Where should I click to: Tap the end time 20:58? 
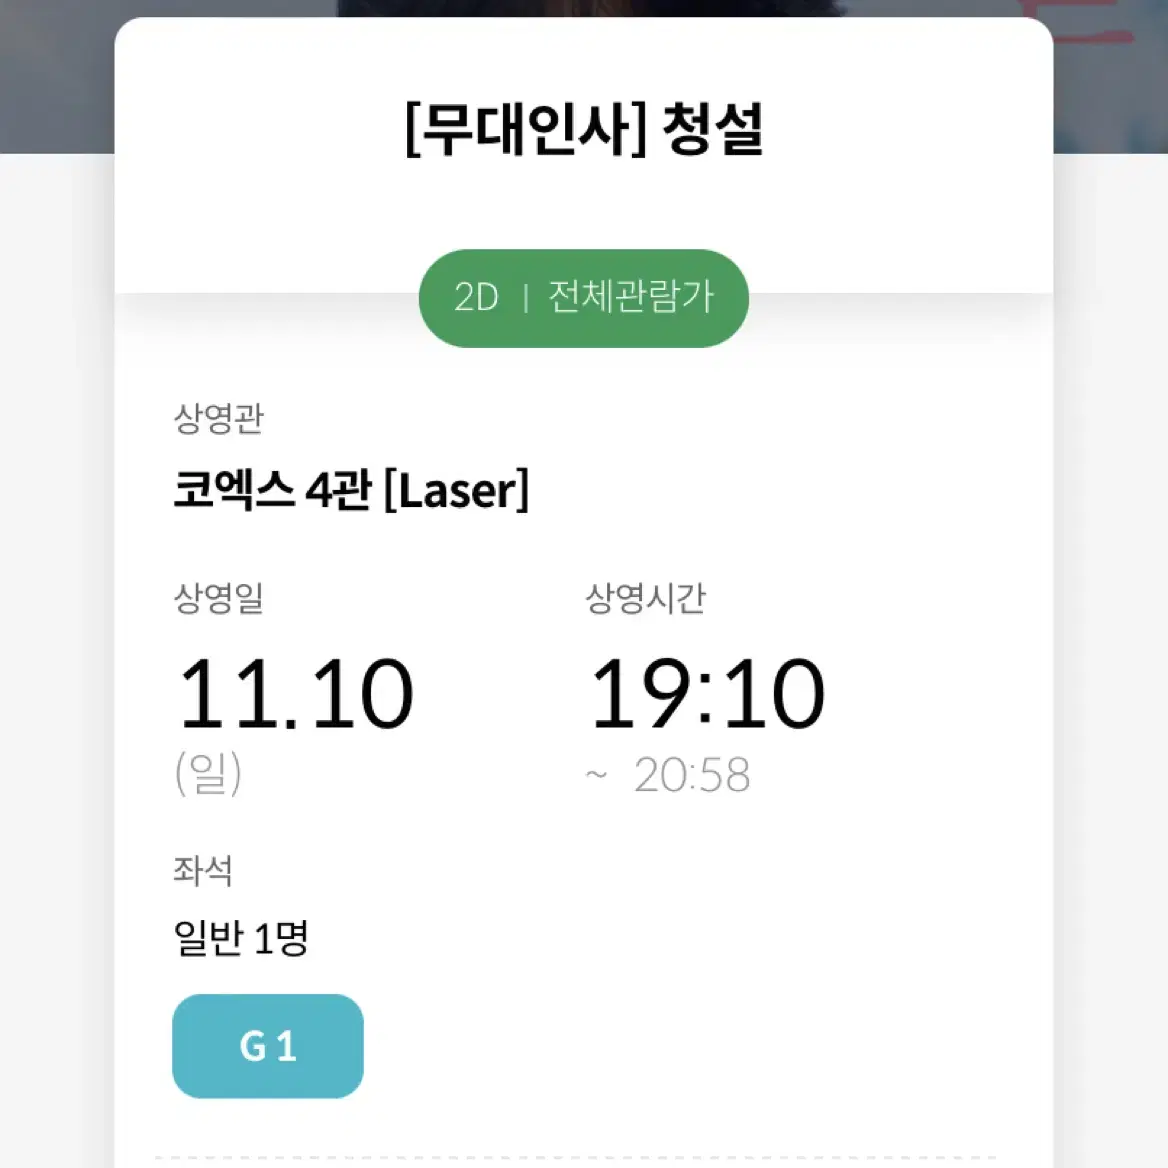(691, 775)
